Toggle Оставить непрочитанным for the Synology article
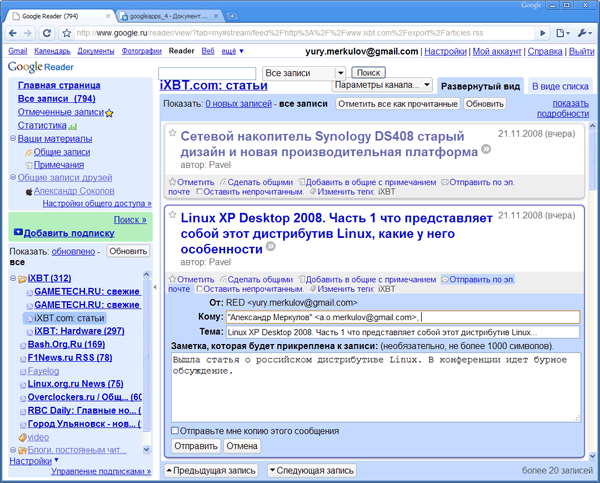Viewport: 600px width, 483px height. [250, 192]
